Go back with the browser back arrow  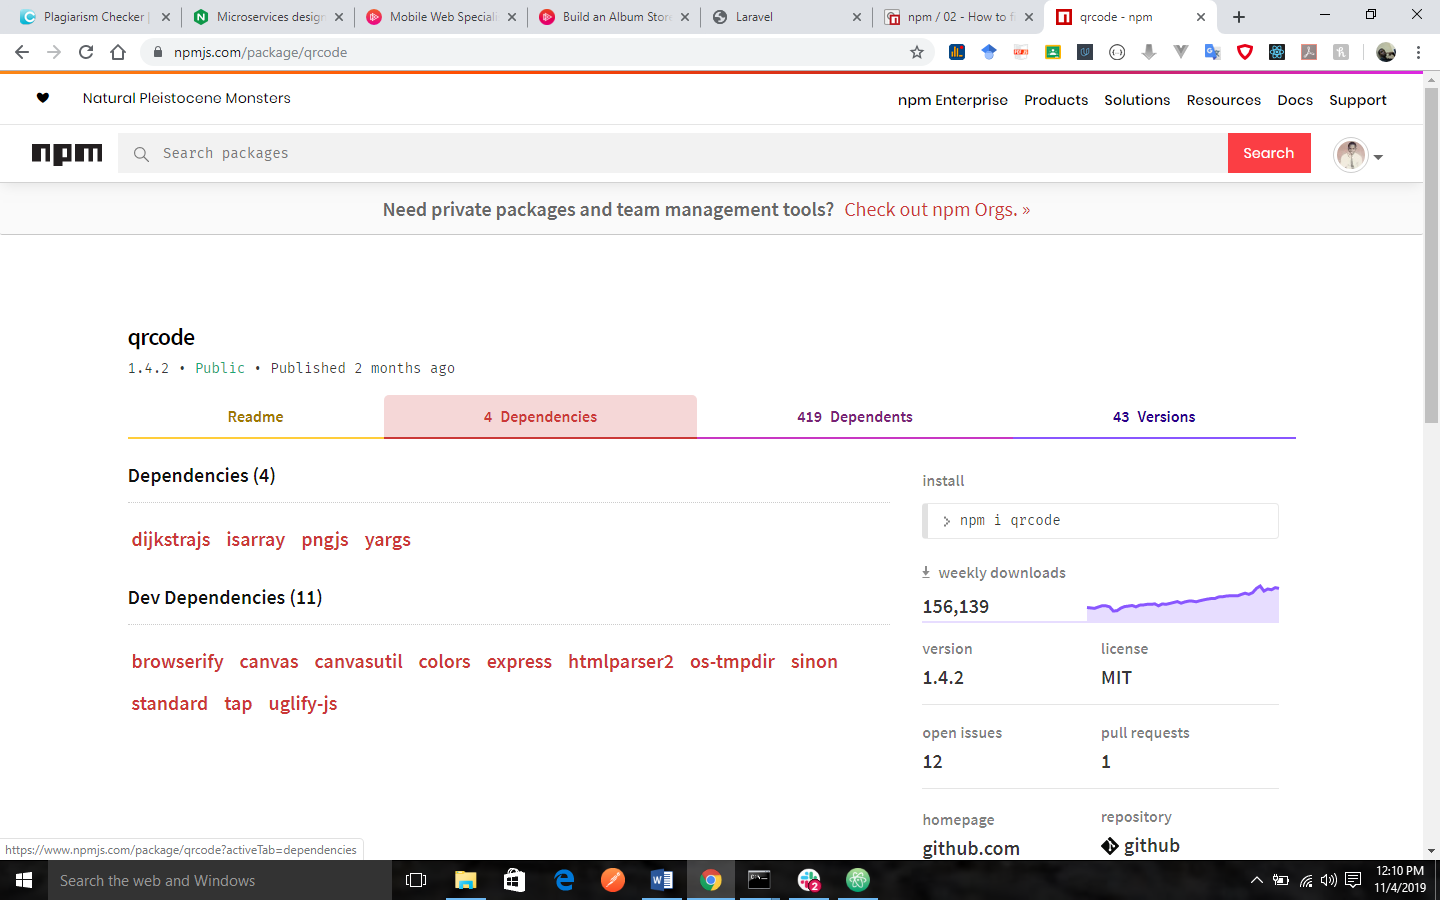click(22, 52)
